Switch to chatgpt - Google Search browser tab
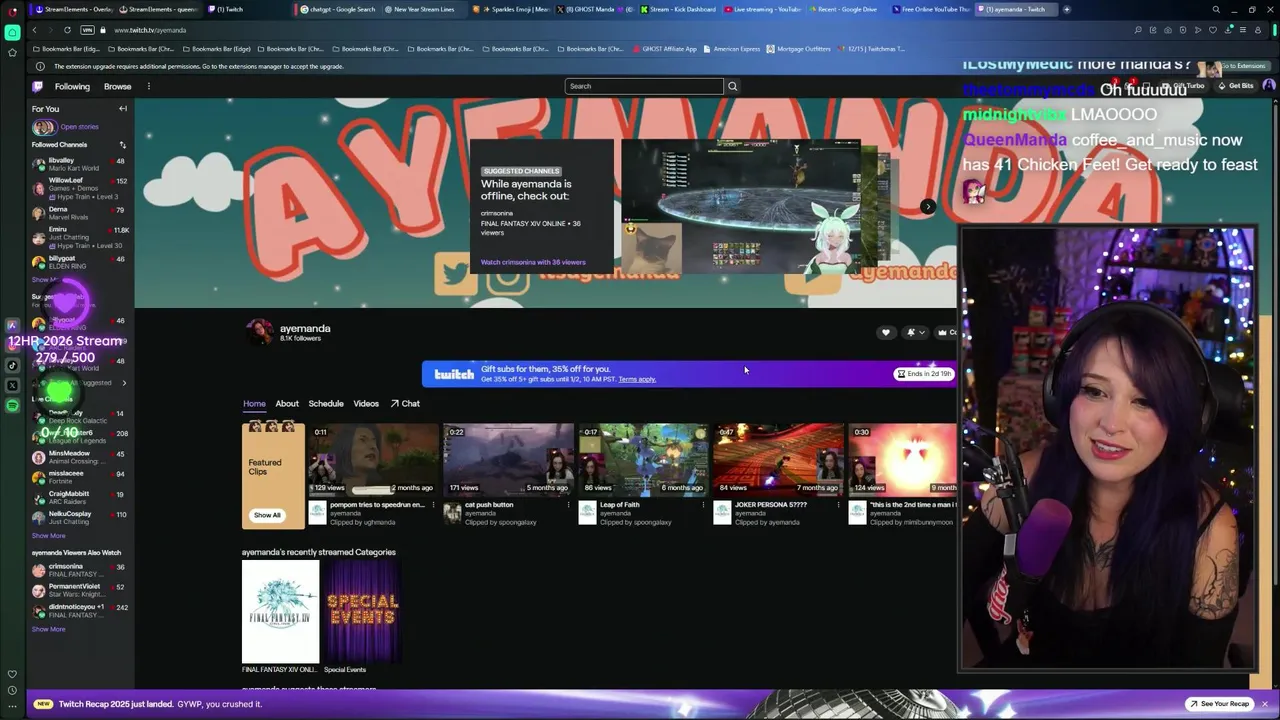The width and height of the screenshot is (1280, 720). [x=338, y=9]
